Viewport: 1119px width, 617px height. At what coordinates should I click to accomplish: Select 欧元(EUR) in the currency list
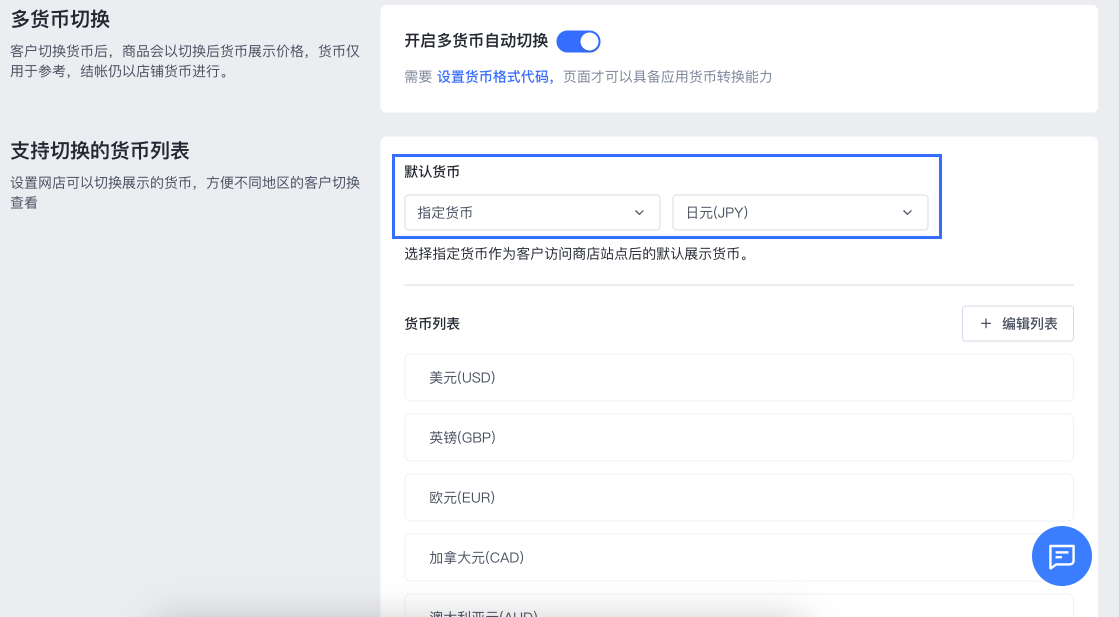coord(738,497)
